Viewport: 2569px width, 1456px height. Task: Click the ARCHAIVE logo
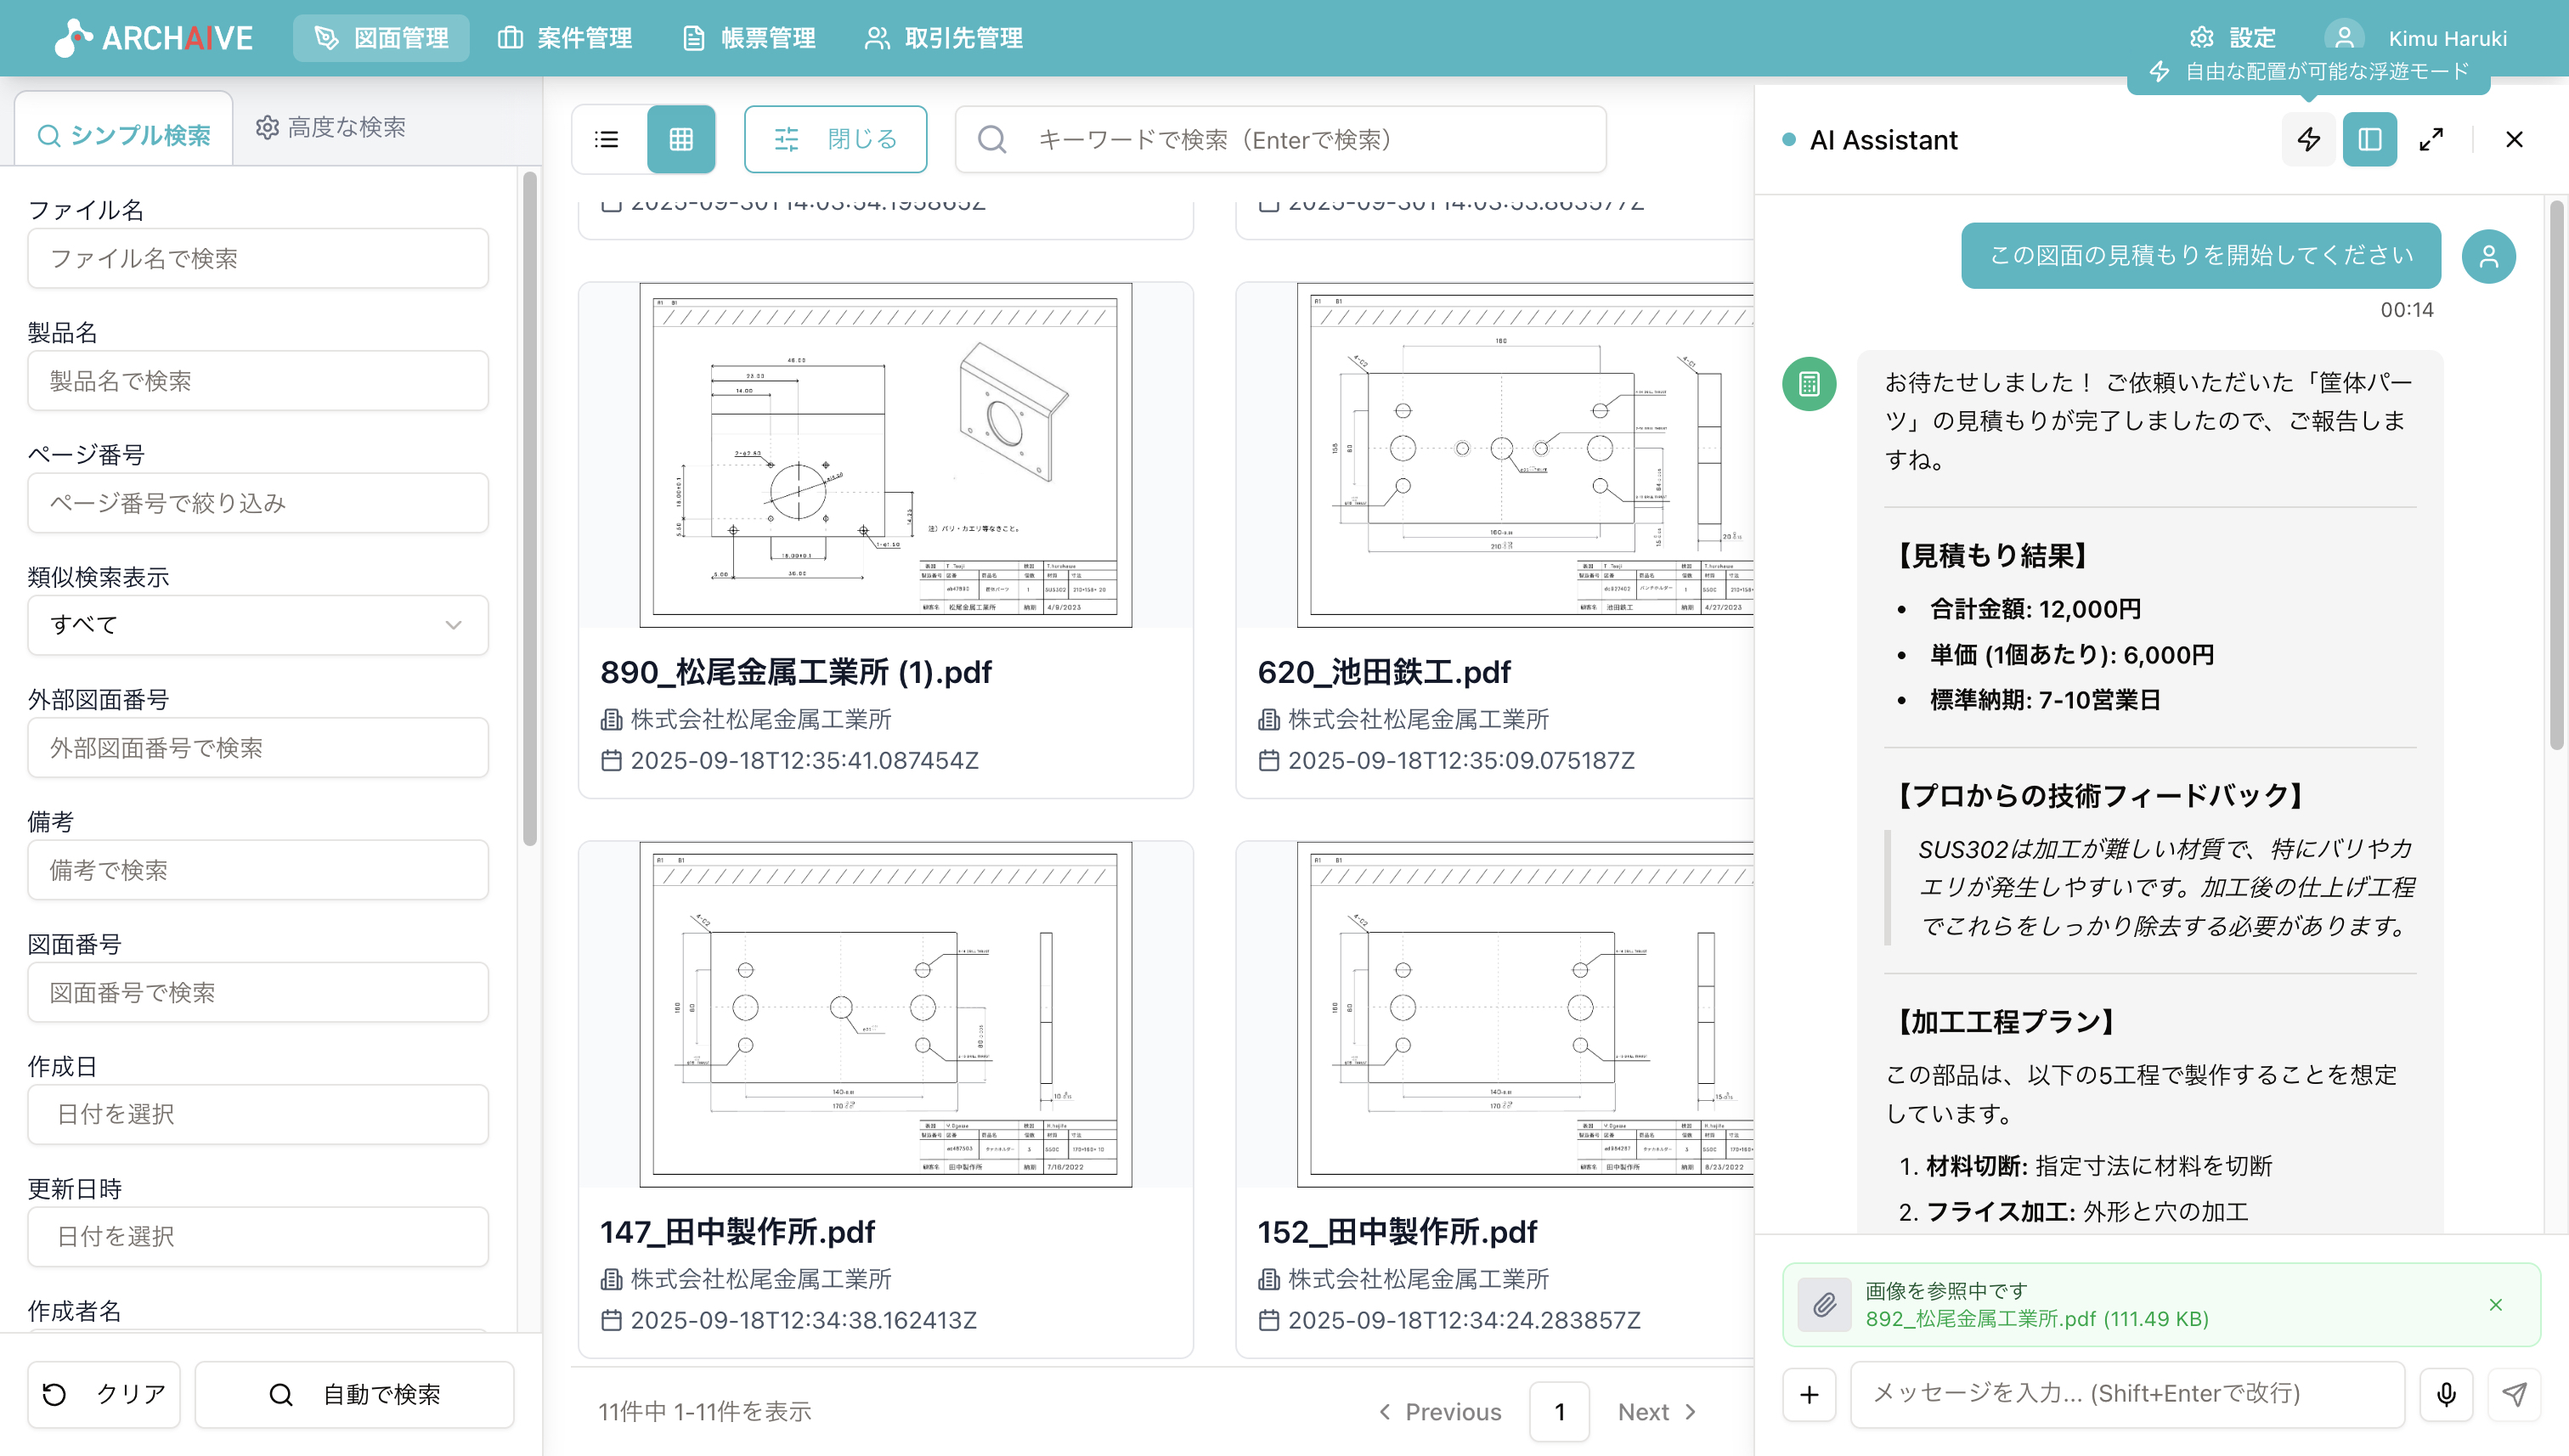tap(154, 38)
